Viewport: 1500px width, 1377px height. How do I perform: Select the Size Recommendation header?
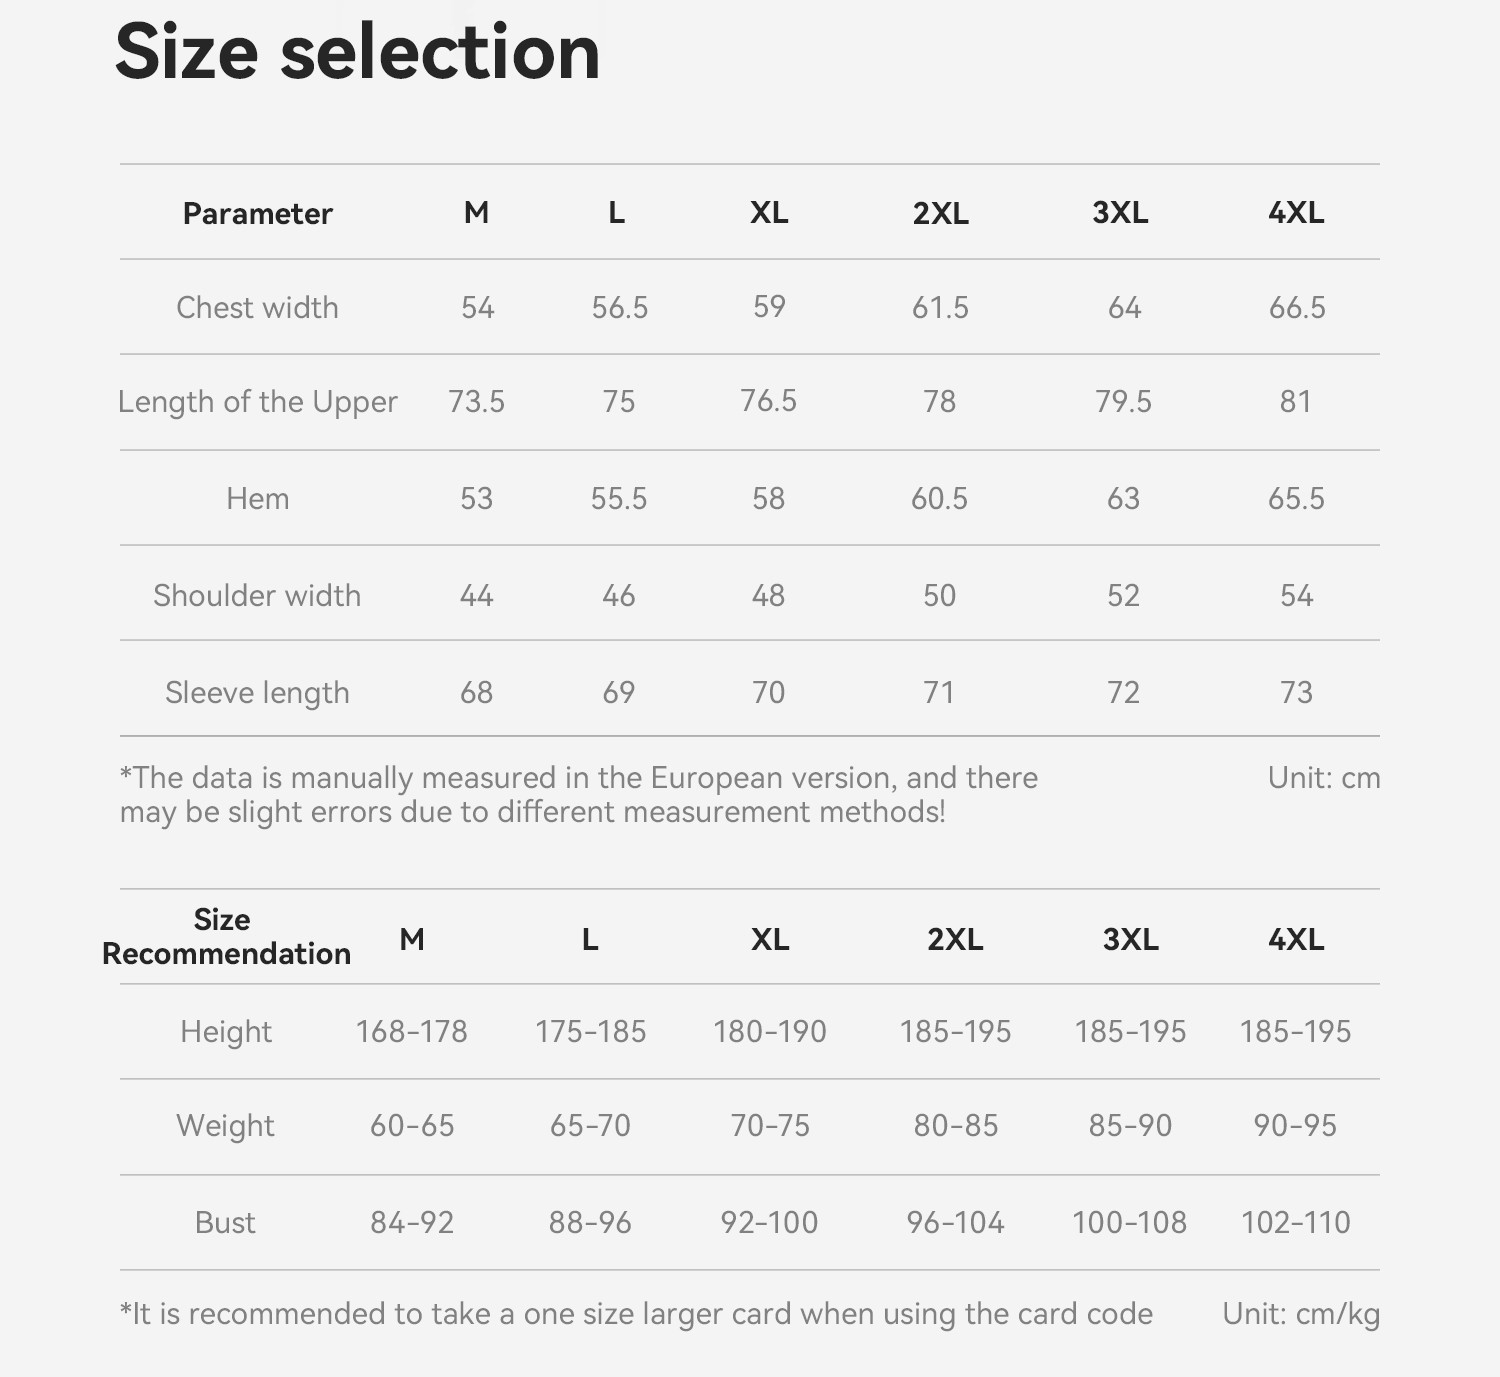pyautogui.click(x=226, y=937)
